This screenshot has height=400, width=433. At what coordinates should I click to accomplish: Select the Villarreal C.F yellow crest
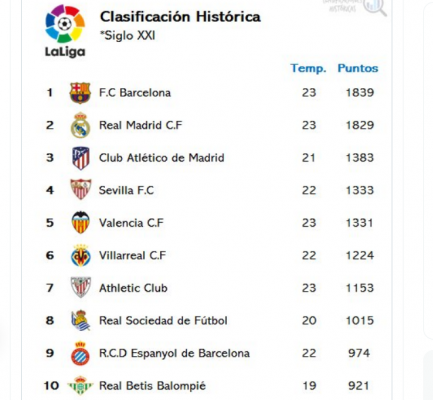(81, 255)
